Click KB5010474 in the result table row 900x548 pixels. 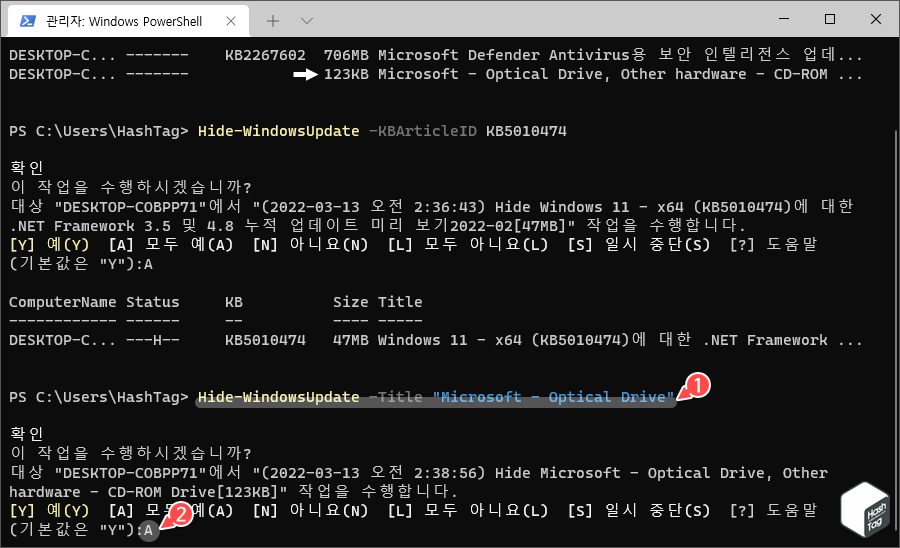265,340
